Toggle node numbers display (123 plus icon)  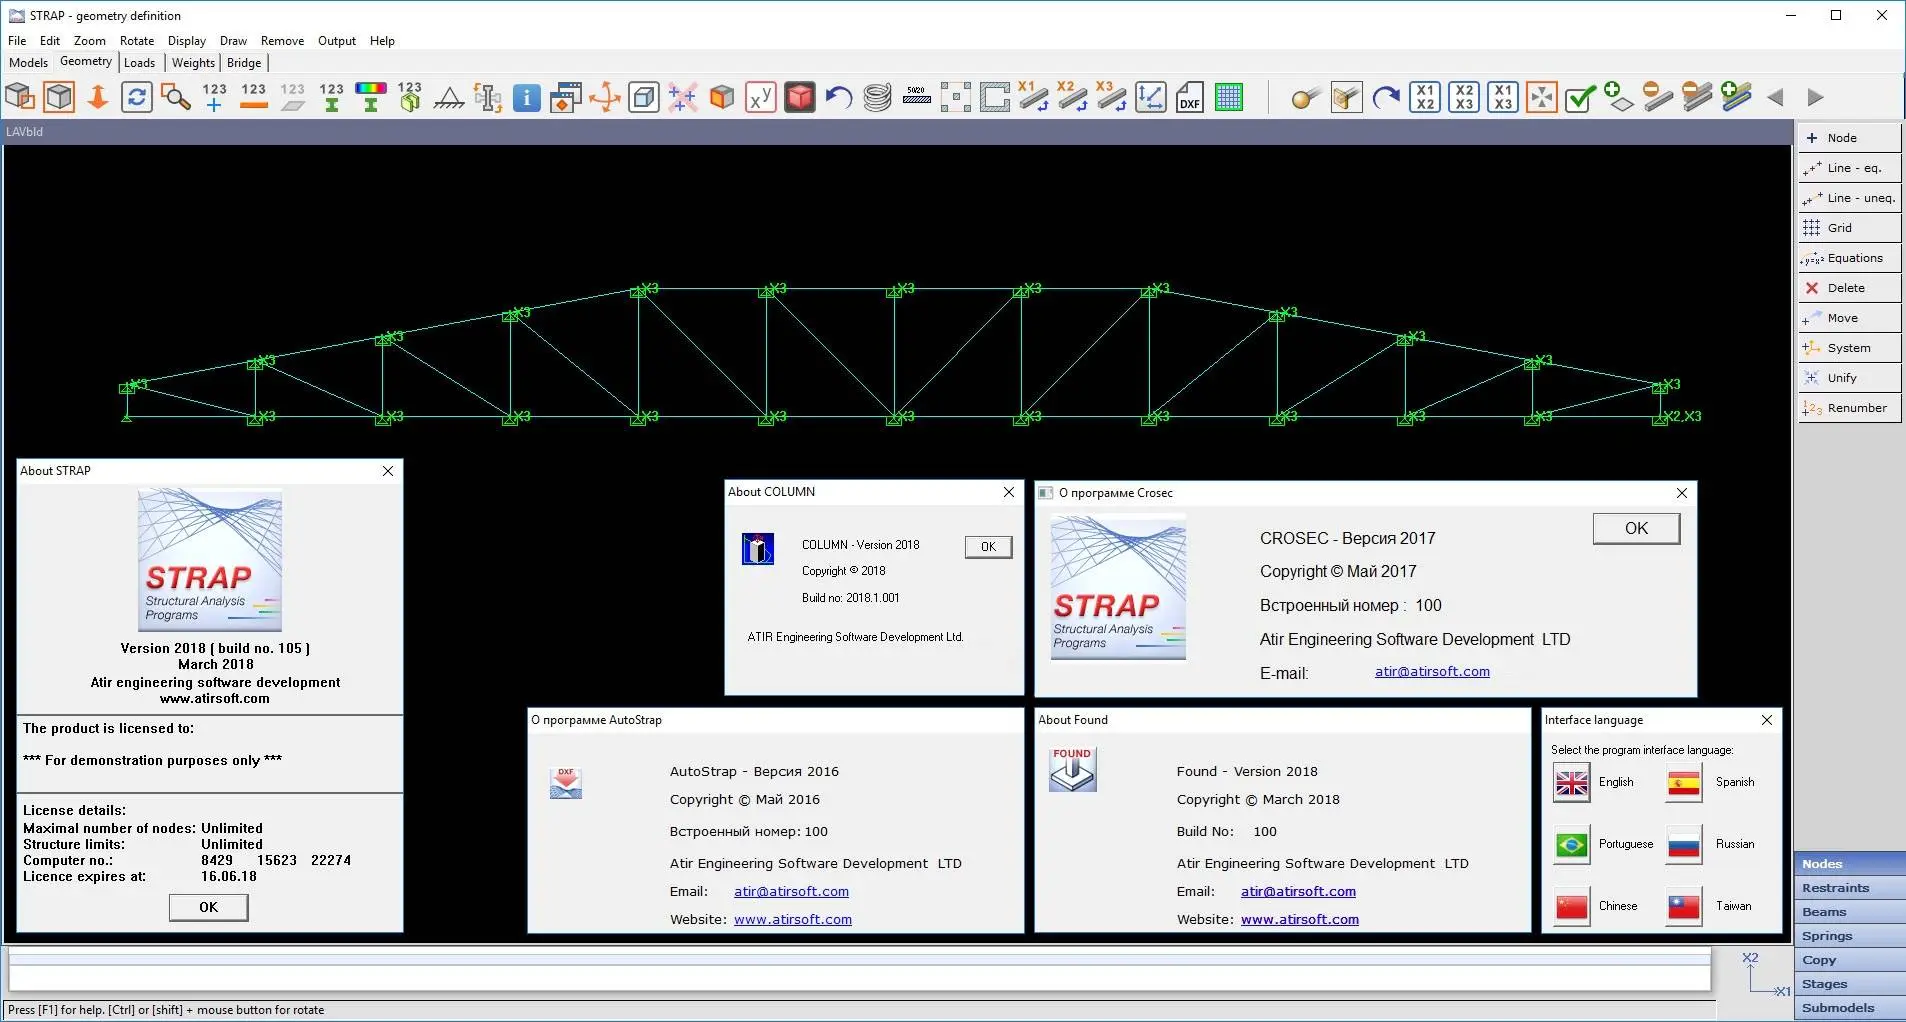click(214, 97)
